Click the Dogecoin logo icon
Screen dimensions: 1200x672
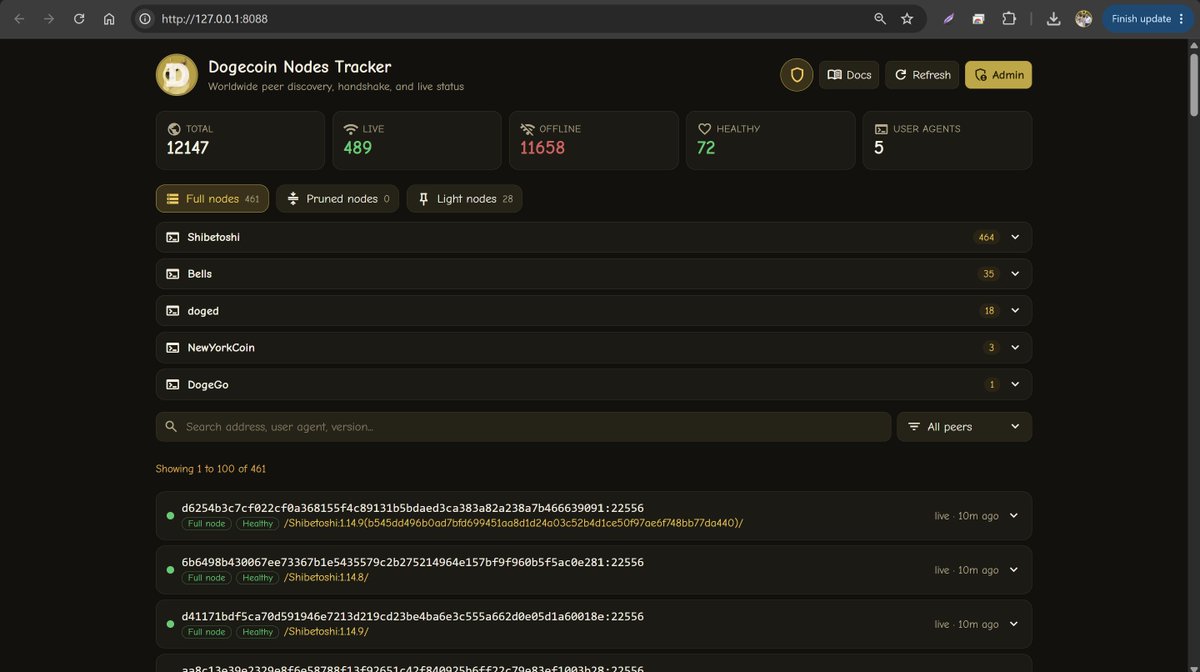pyautogui.click(x=177, y=75)
